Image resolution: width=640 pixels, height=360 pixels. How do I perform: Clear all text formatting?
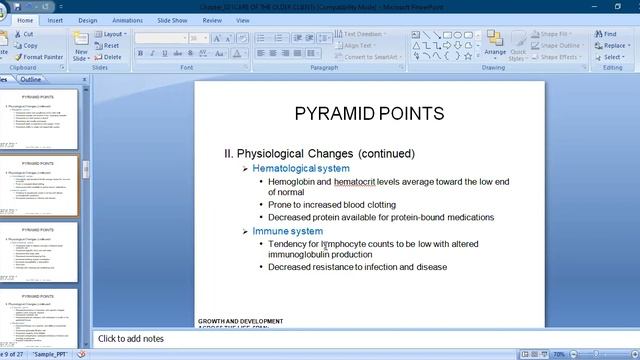tap(242, 38)
